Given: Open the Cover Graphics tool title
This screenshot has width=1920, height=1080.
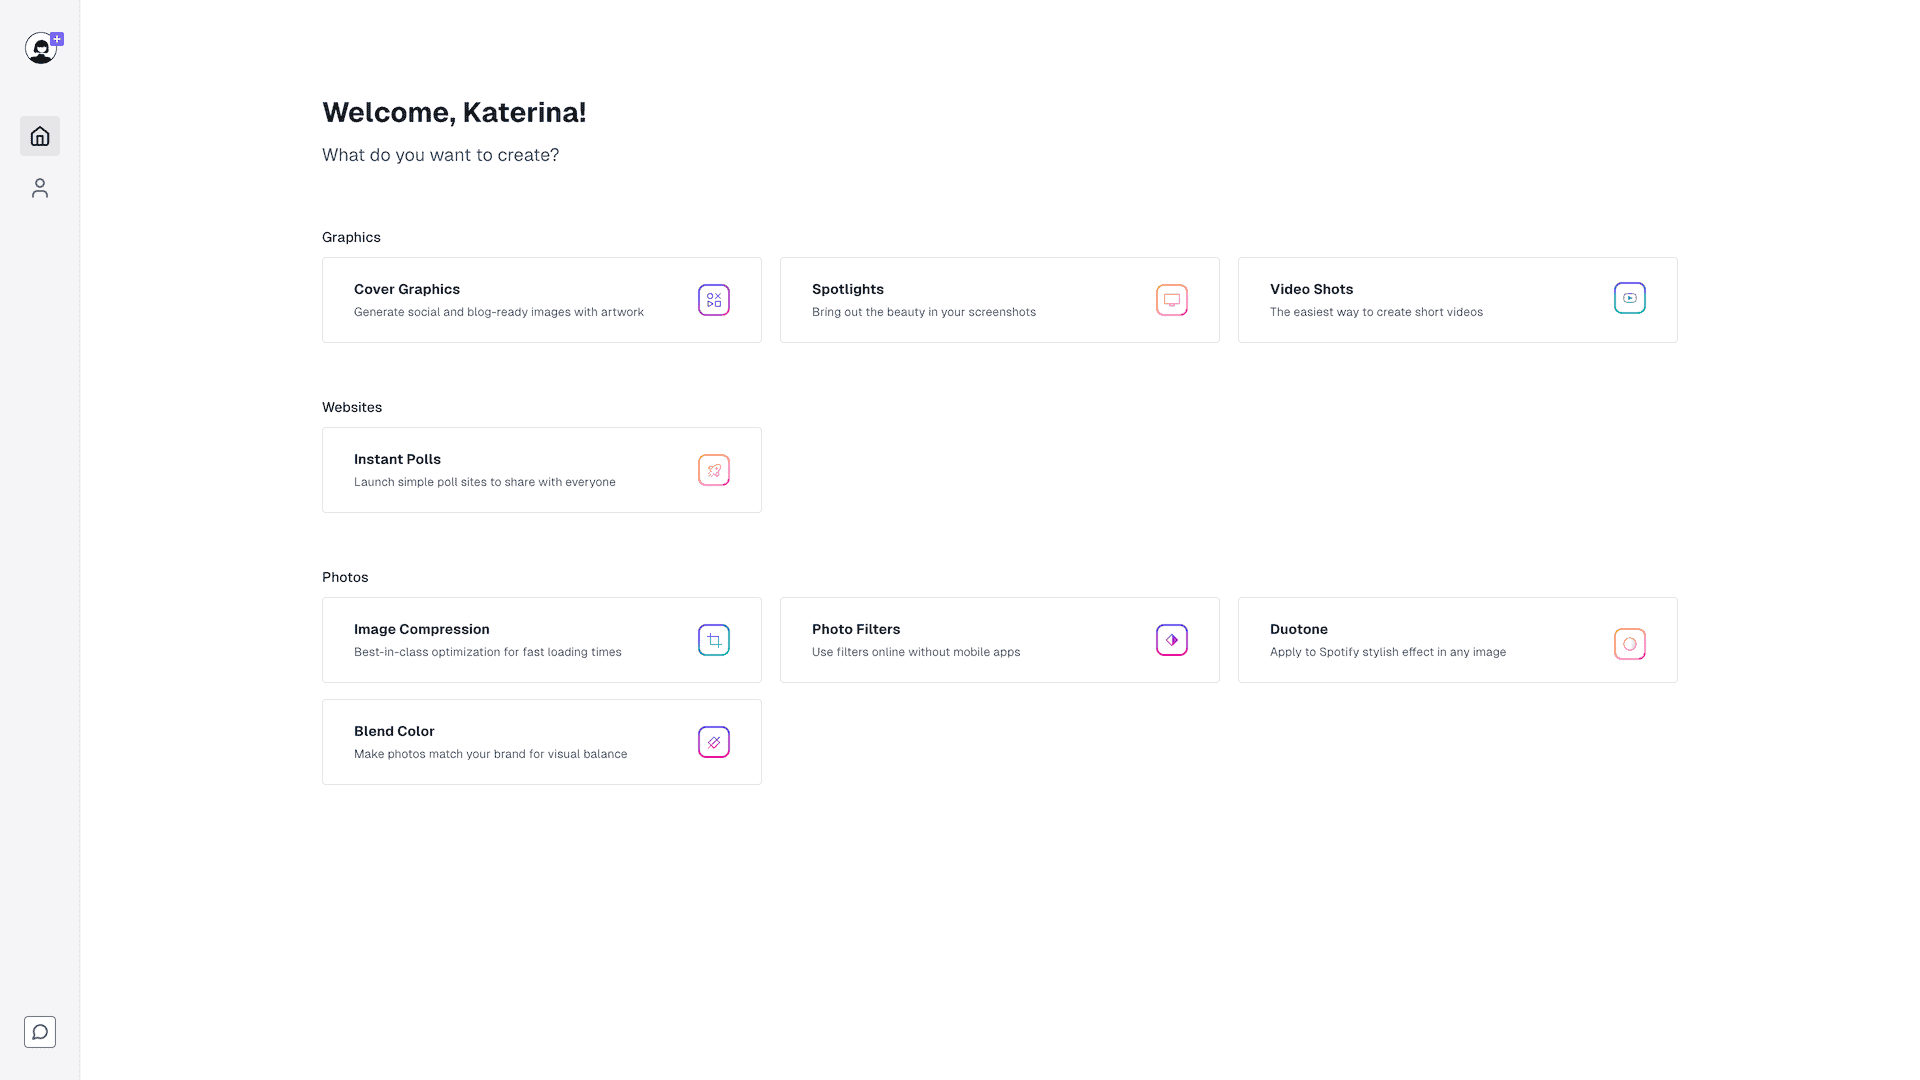Looking at the screenshot, I should tap(407, 289).
